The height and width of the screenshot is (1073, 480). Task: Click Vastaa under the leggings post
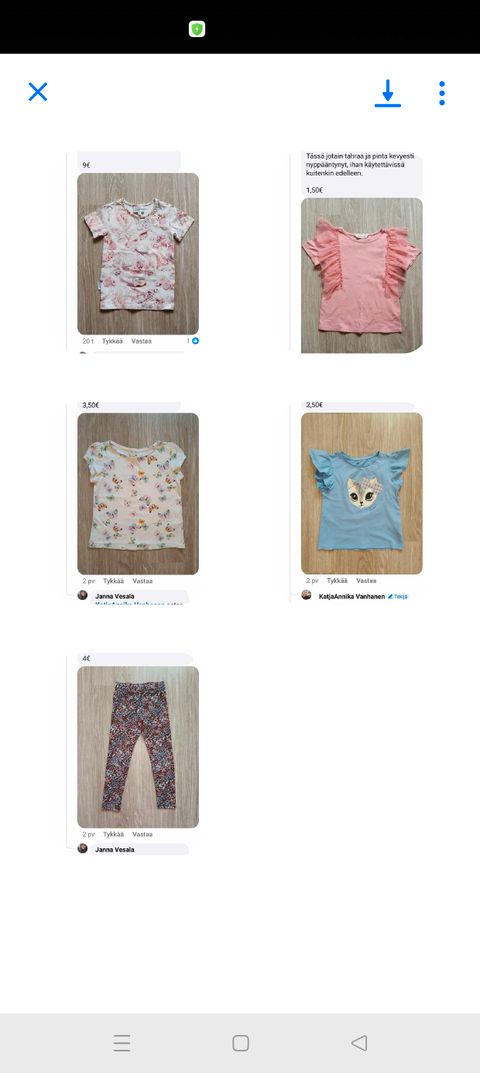tap(142, 835)
